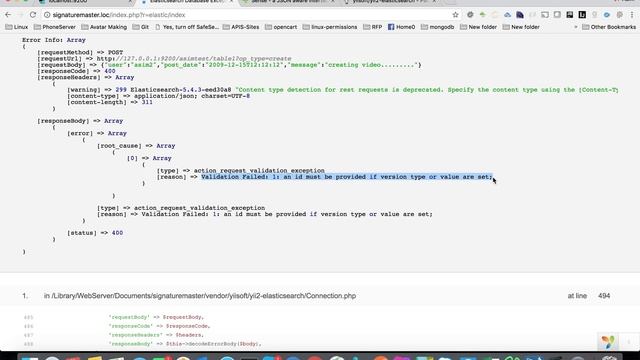Open the blue cloud extension icon
This screenshot has height=360, width=640.
507,15
